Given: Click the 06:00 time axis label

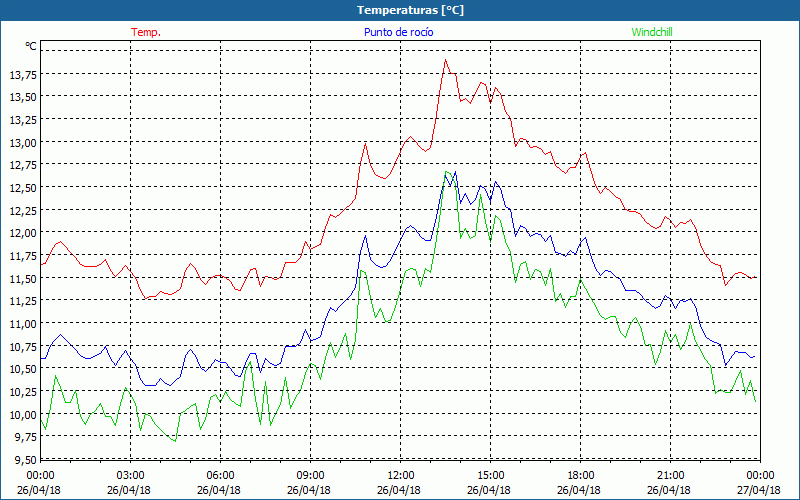Looking at the screenshot, I should click(x=221, y=475).
